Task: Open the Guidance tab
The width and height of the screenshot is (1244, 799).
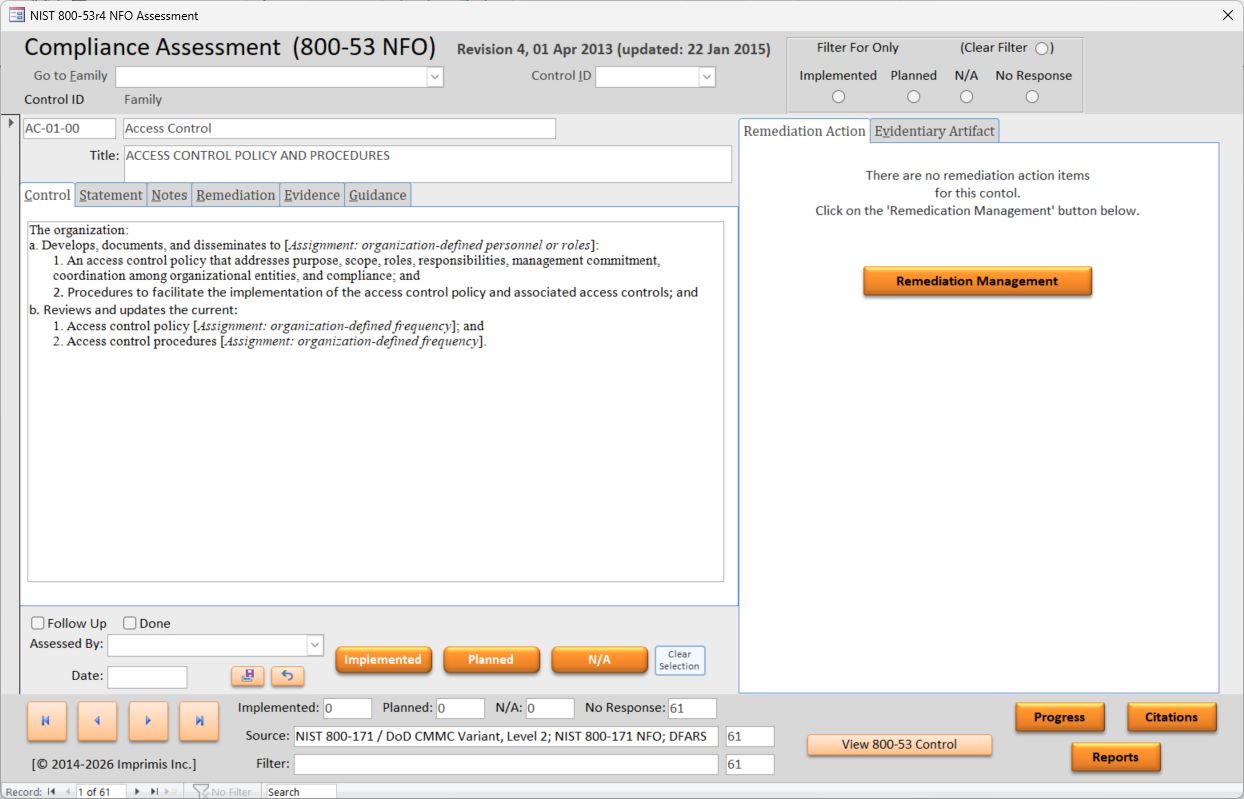Action: click(x=378, y=195)
